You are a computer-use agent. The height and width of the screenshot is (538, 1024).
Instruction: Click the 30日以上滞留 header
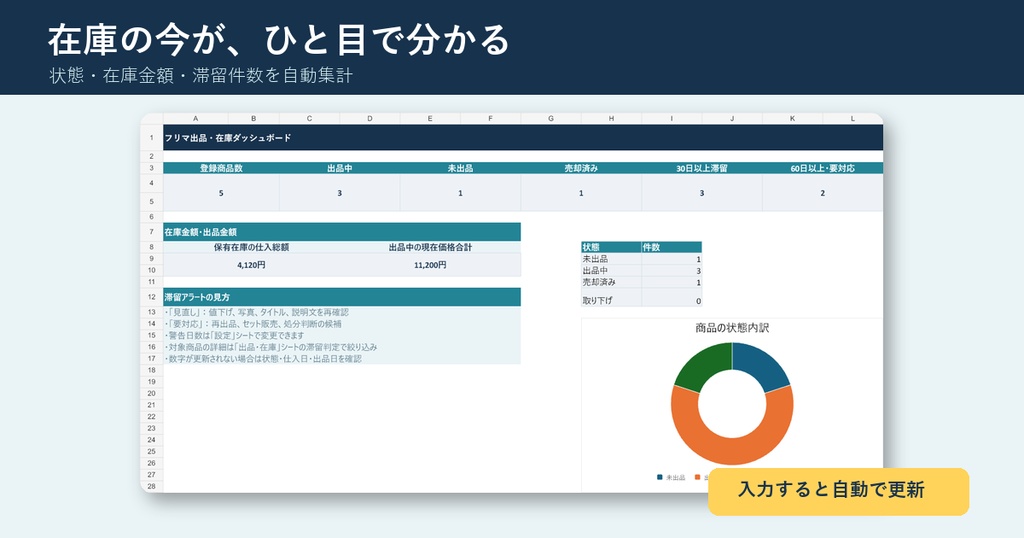coord(702,168)
